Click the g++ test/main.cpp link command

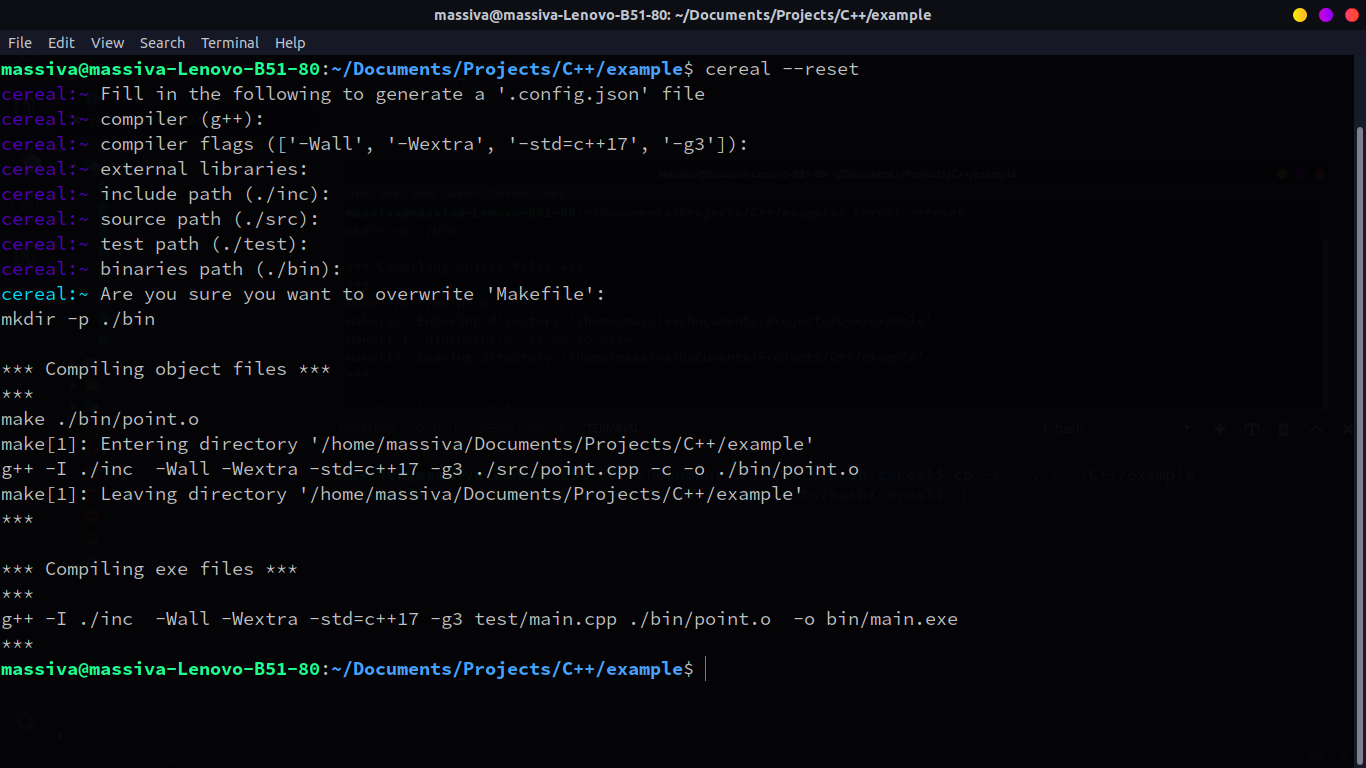(479, 619)
